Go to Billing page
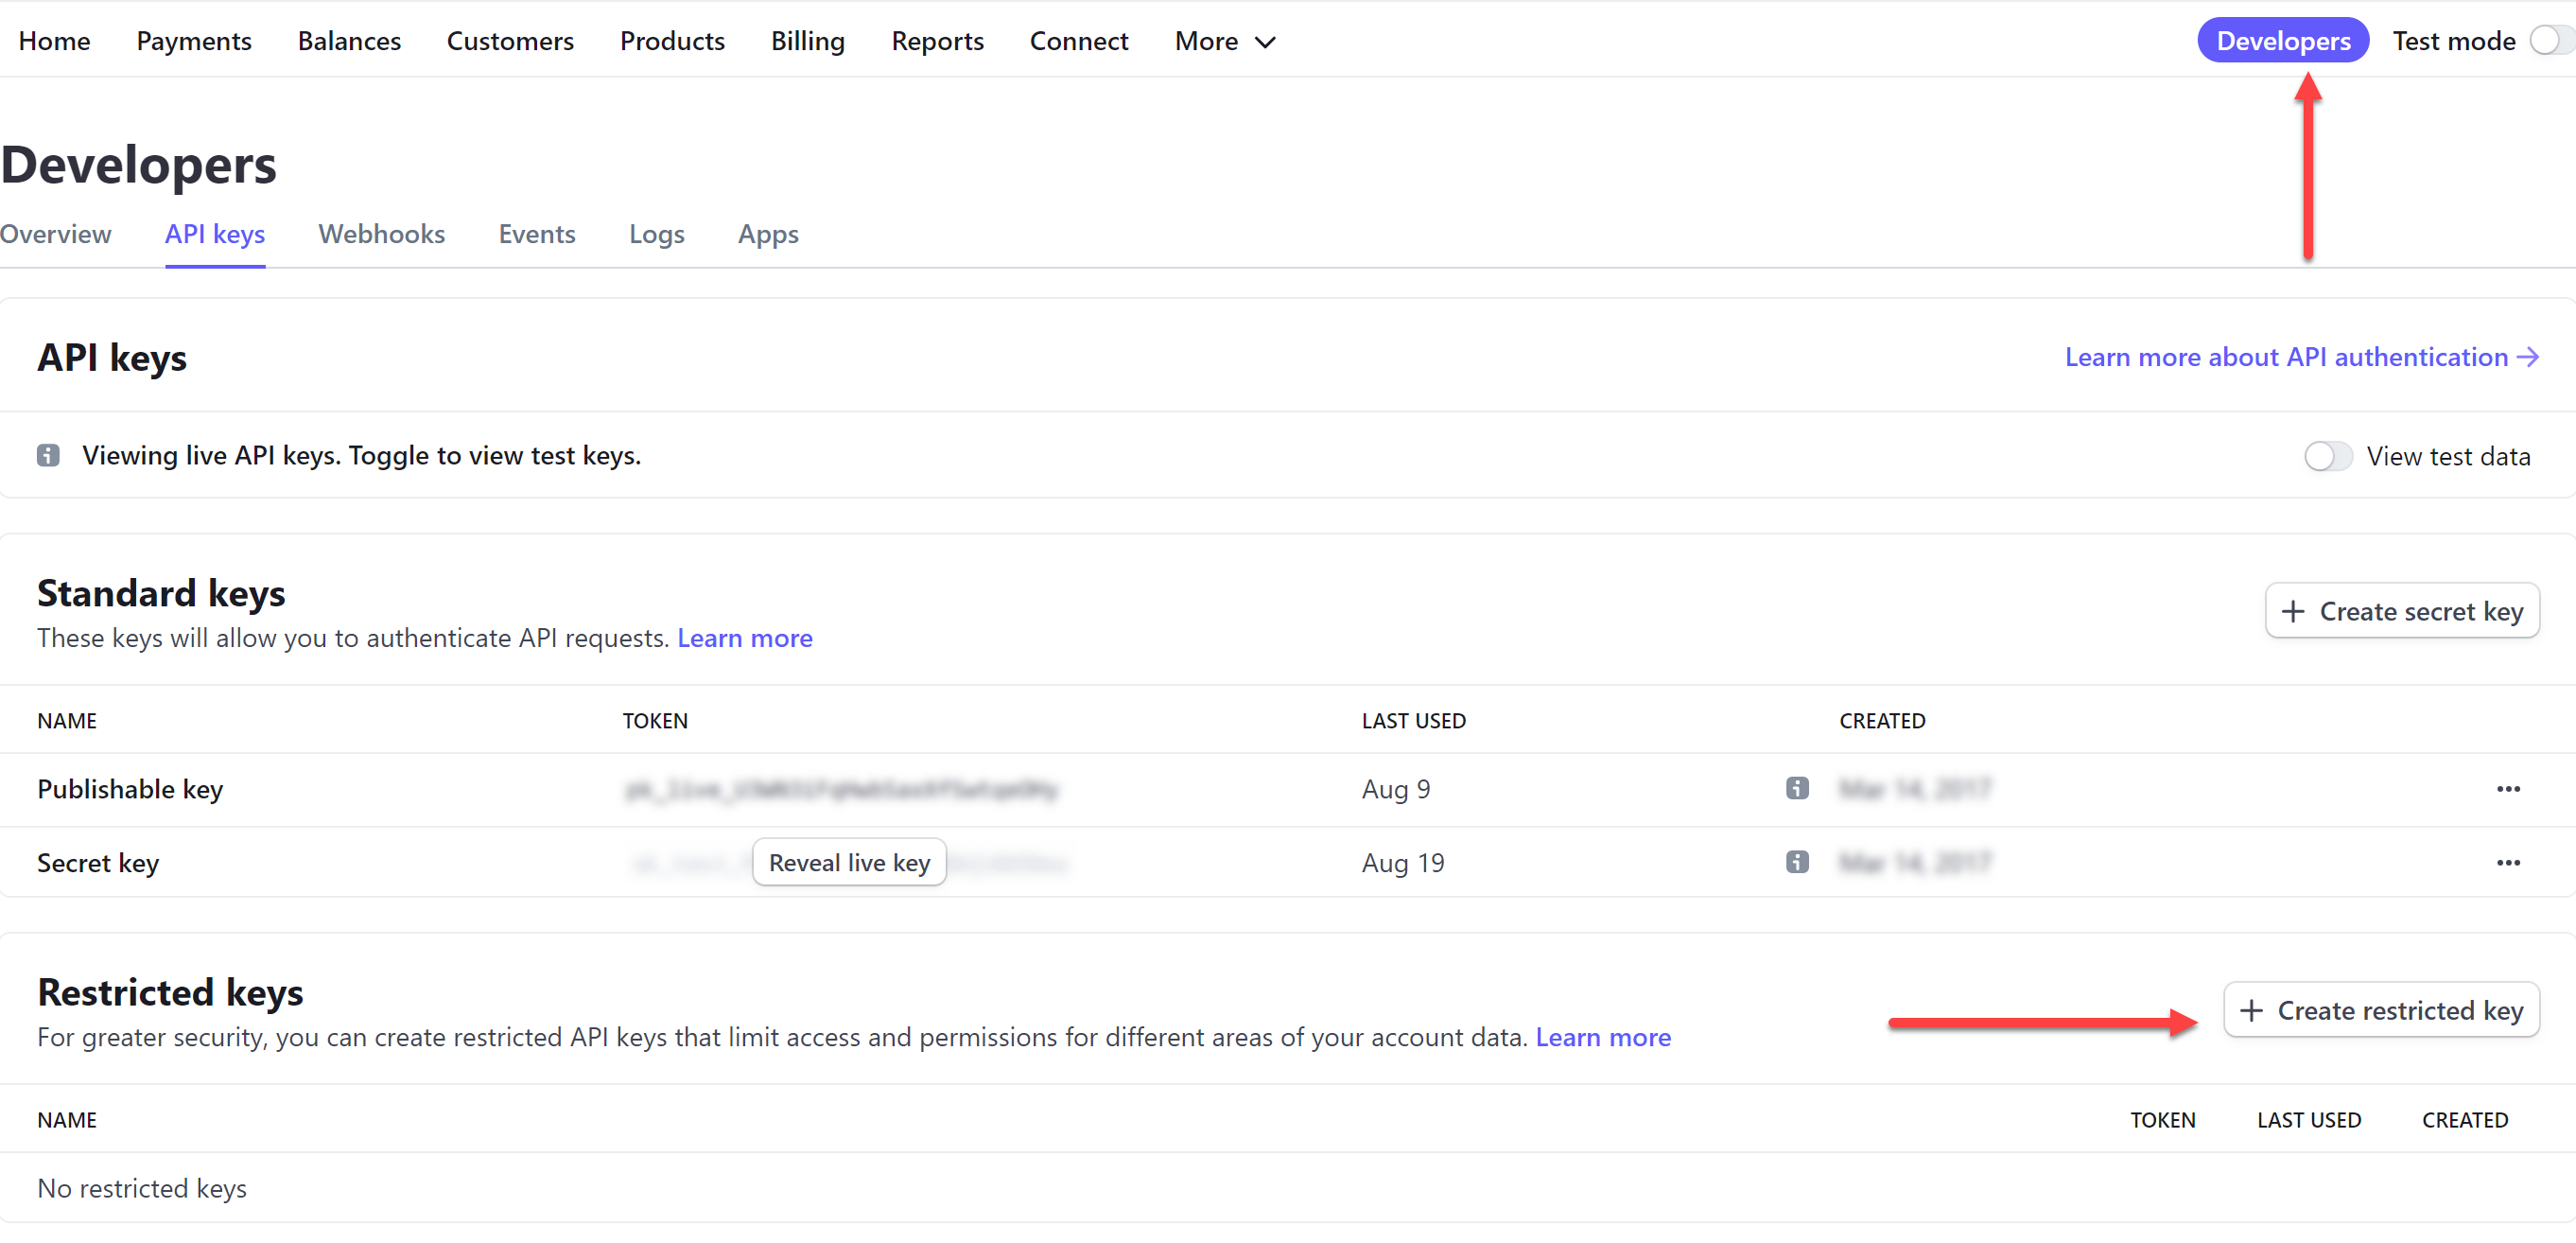Screen dimensions: 2576x1243 pyautogui.click(x=808, y=41)
